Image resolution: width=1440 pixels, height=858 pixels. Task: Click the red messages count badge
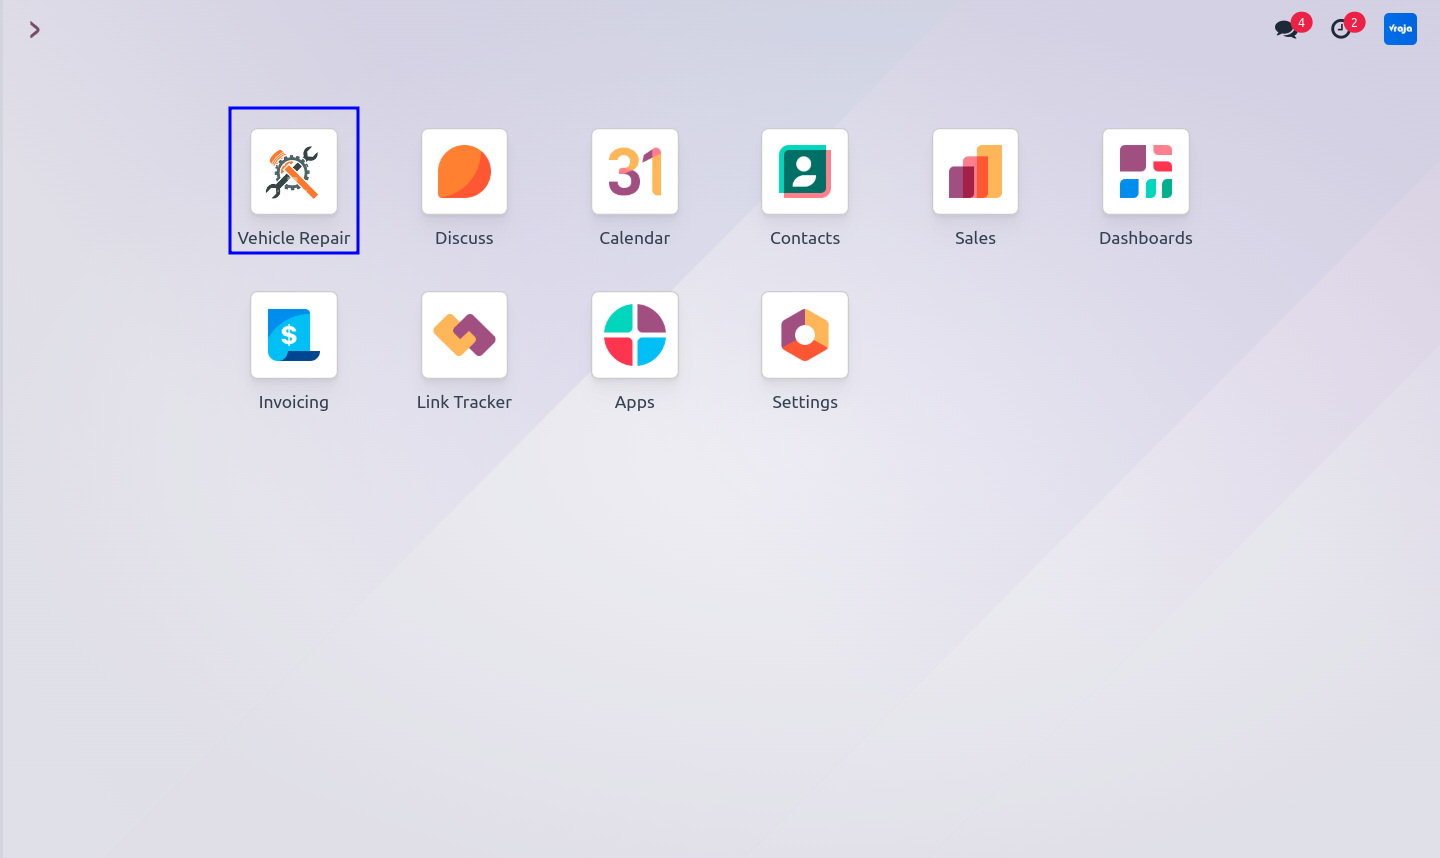coord(1302,22)
